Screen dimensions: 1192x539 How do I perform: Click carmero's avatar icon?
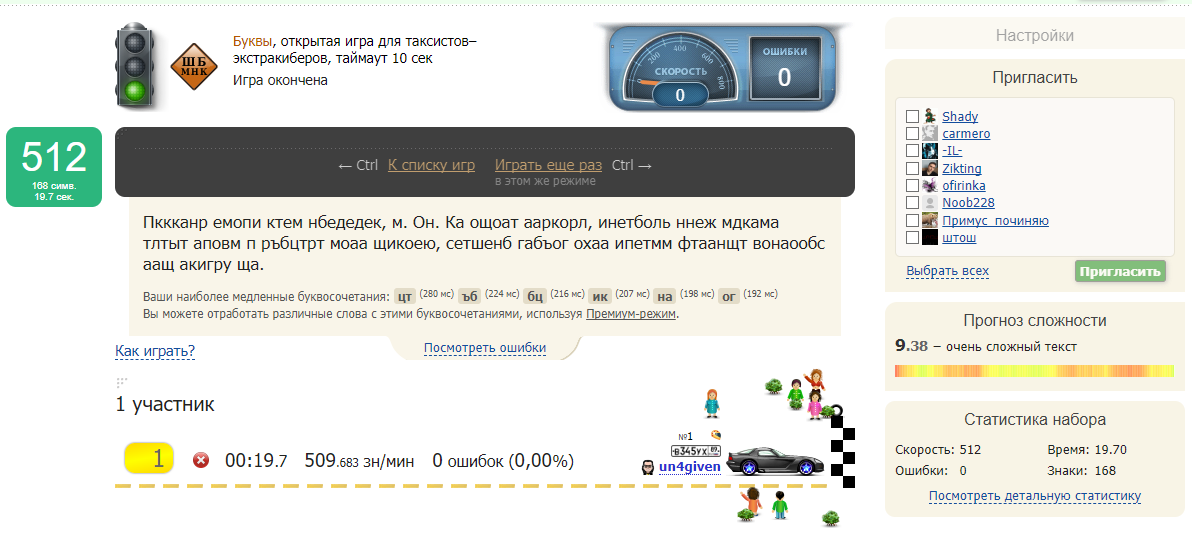click(930, 134)
